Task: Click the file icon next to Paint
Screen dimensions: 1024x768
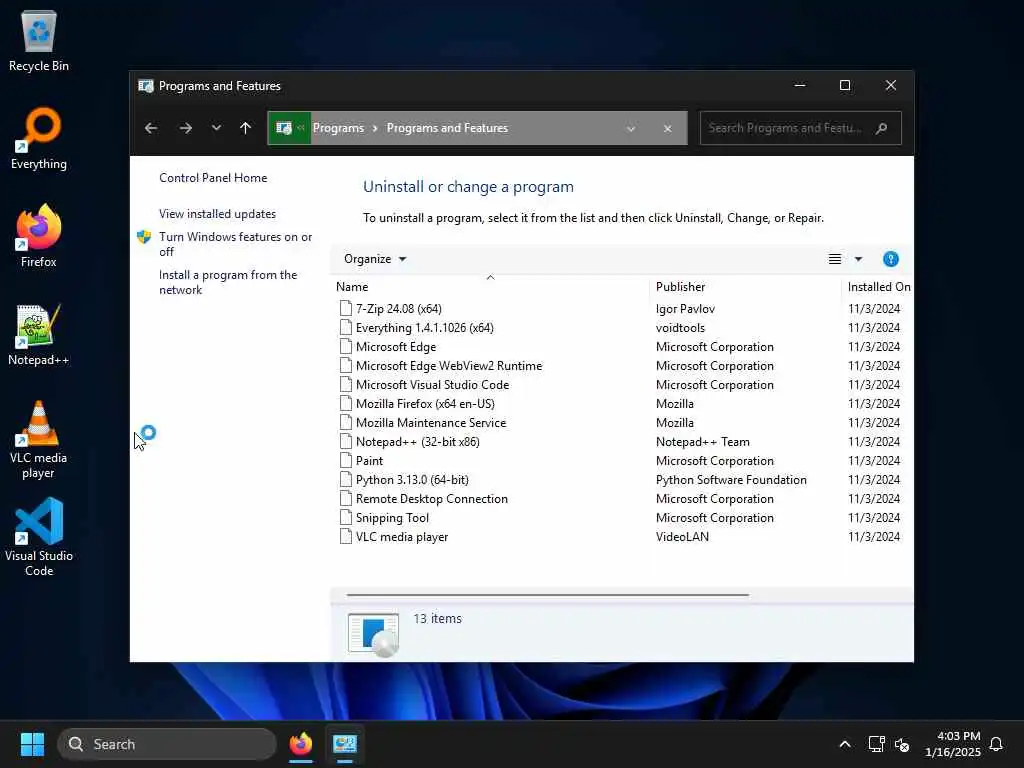Action: point(345,460)
